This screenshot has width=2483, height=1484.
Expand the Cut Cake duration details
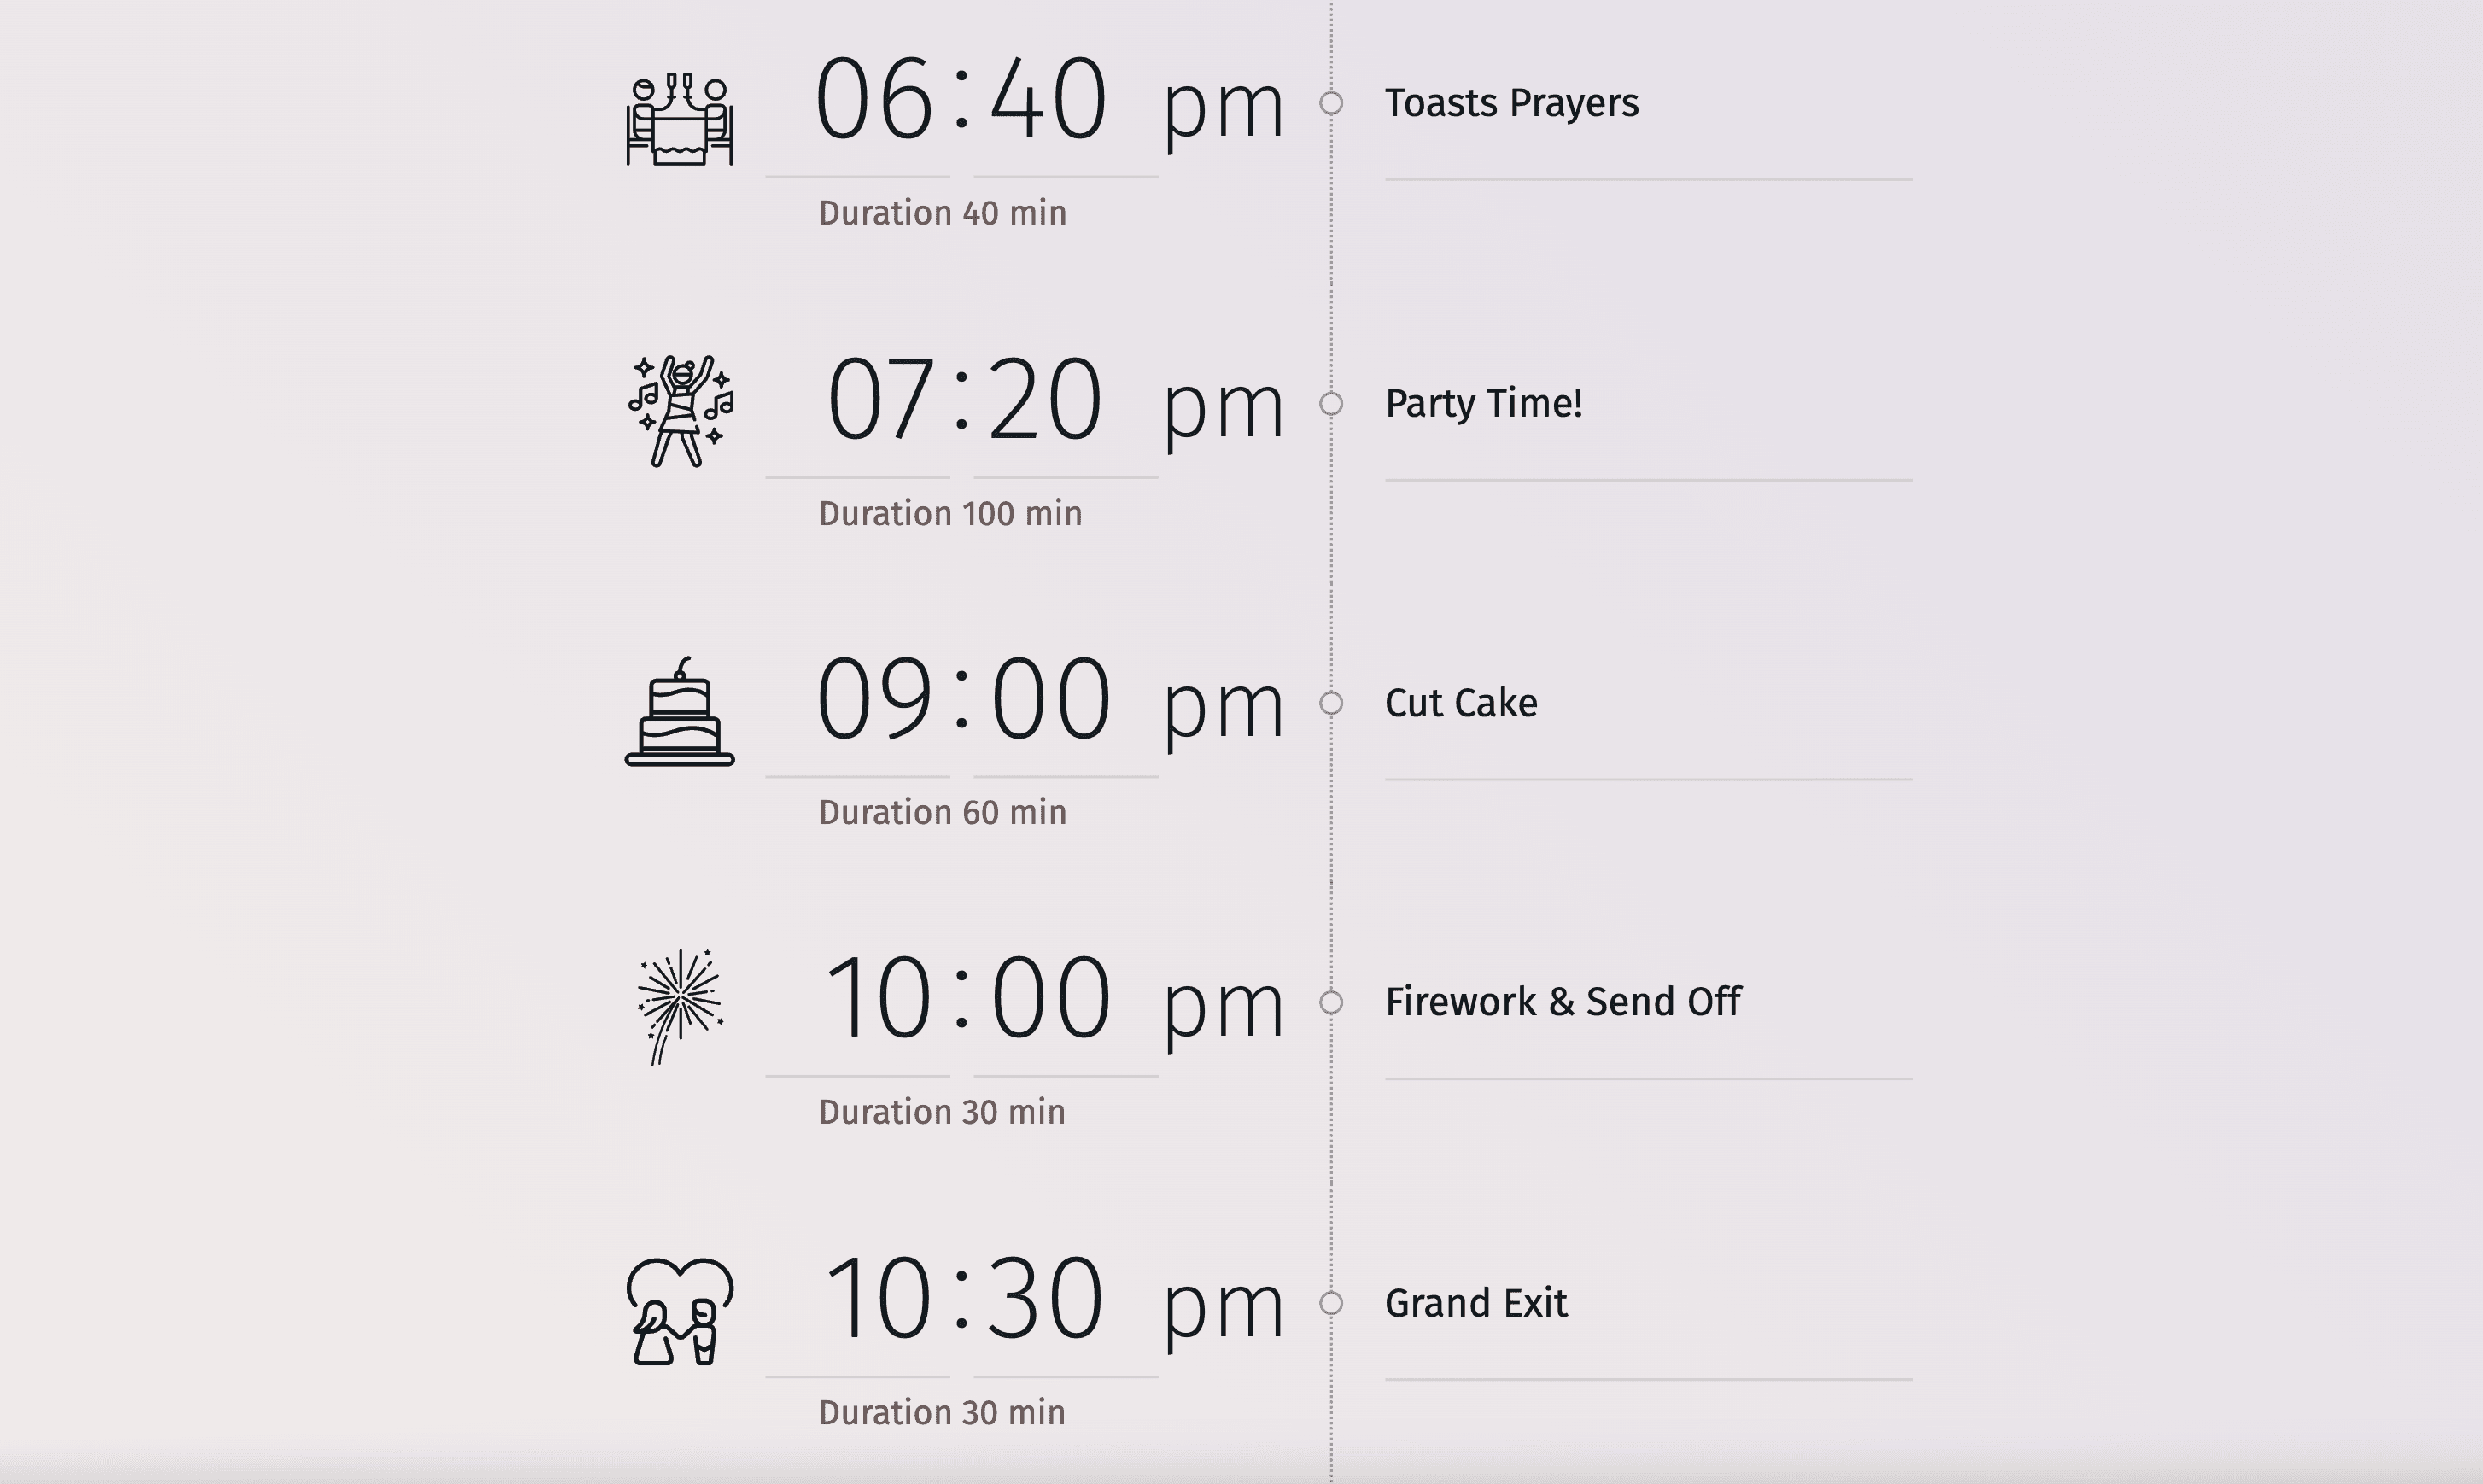(941, 811)
